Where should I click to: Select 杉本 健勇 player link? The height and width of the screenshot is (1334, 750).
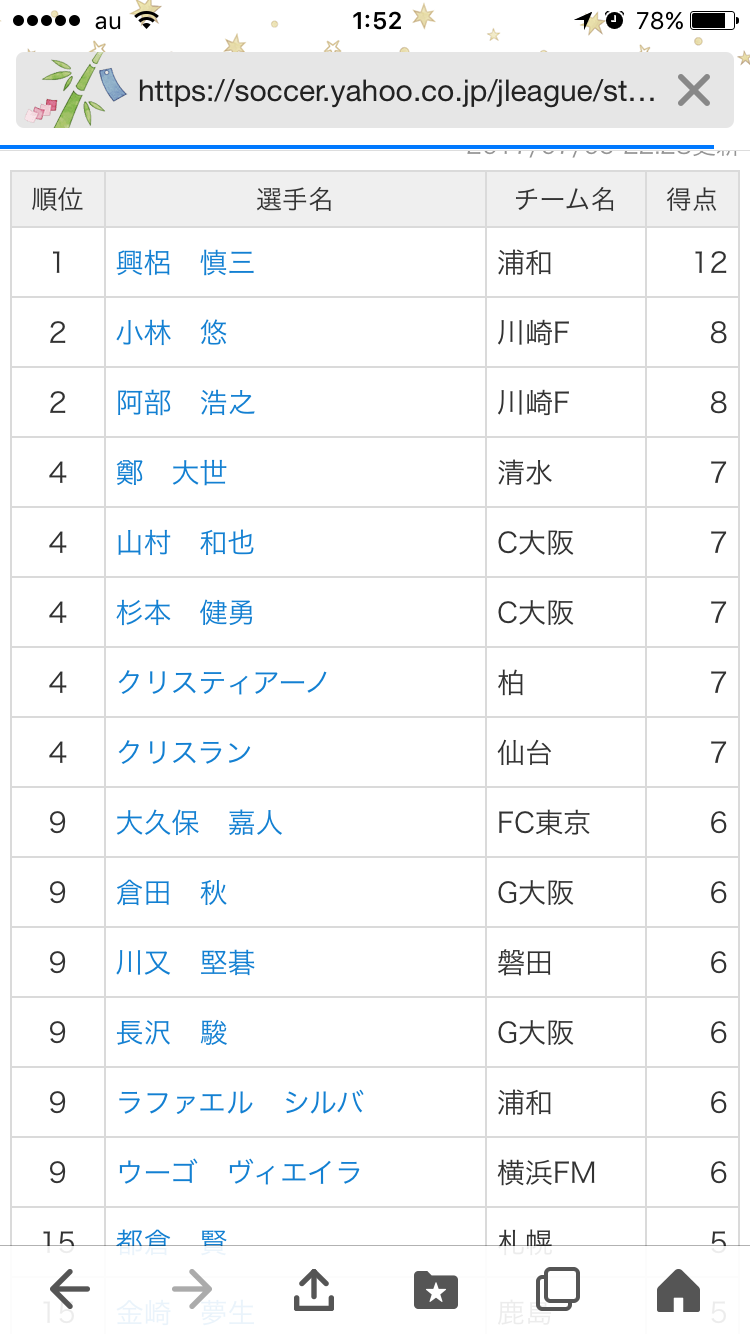[185, 612]
